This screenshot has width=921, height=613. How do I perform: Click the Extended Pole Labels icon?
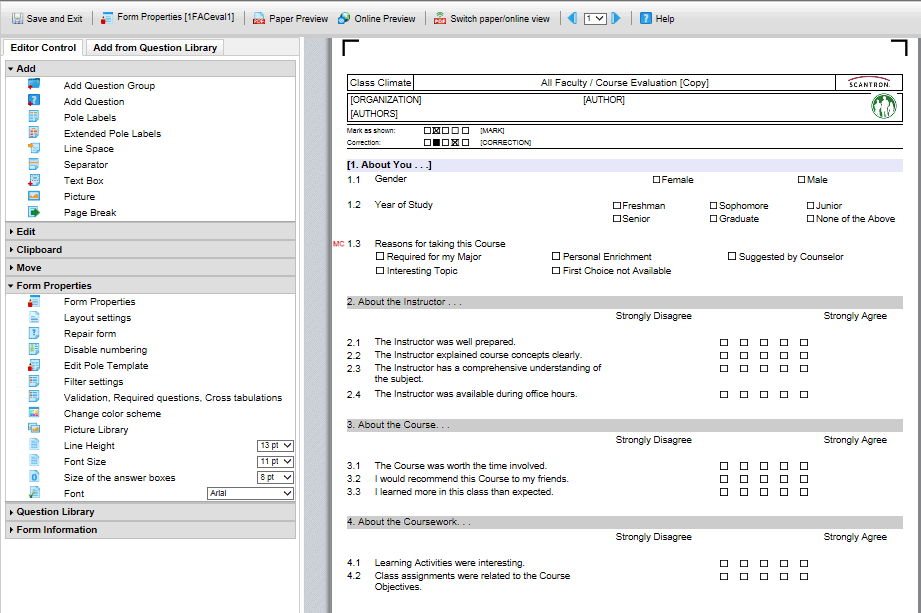(34, 133)
